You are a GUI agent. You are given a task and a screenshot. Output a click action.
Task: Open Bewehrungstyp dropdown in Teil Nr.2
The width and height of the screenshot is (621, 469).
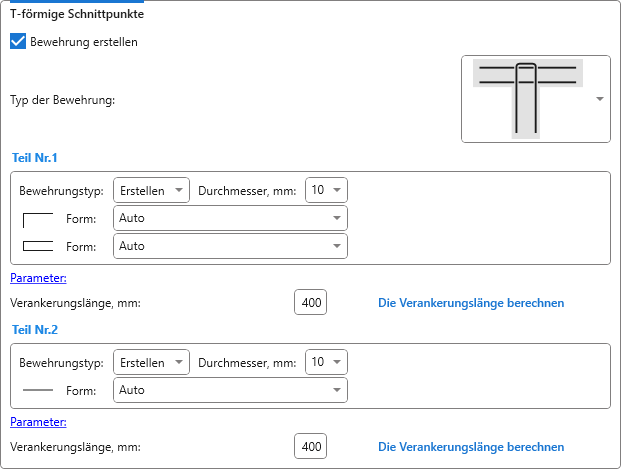[151, 361]
